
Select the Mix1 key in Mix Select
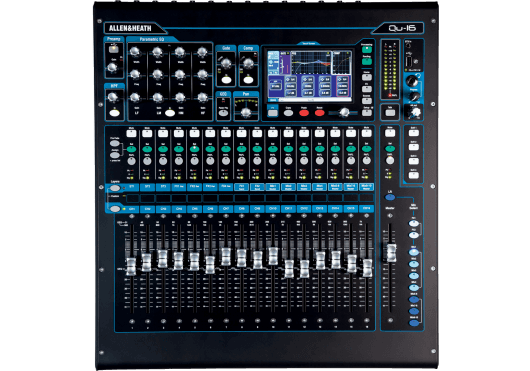(x=414, y=252)
